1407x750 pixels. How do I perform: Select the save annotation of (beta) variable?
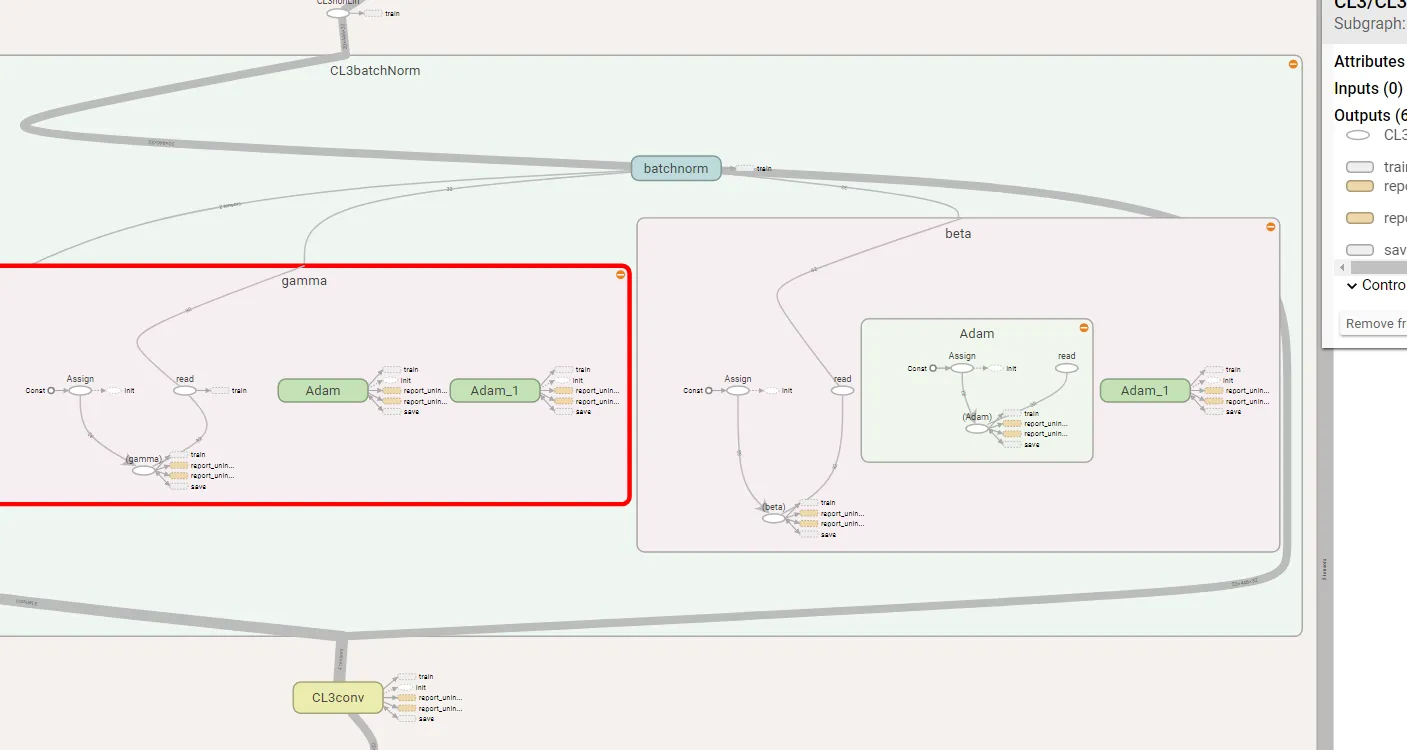tap(810, 535)
